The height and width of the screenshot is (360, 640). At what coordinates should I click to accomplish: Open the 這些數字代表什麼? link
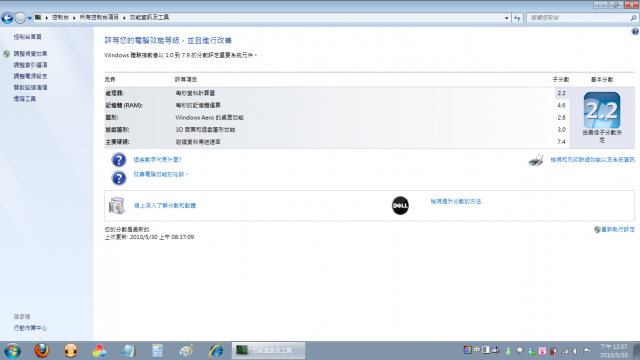pos(158,160)
